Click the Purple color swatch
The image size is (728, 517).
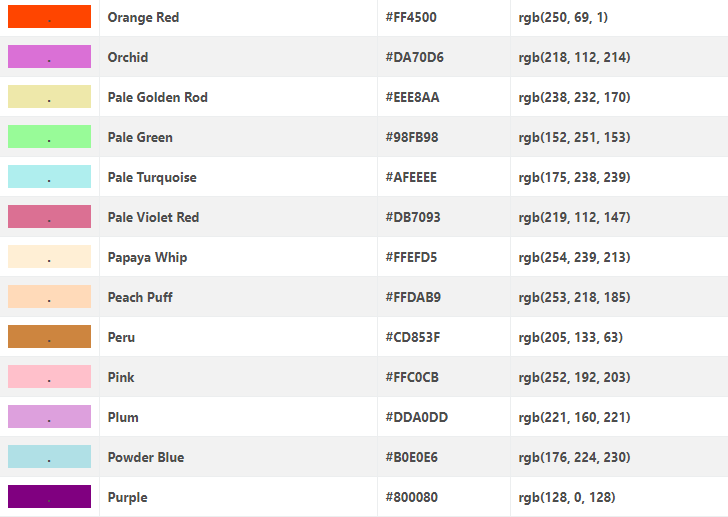[x=49, y=497]
